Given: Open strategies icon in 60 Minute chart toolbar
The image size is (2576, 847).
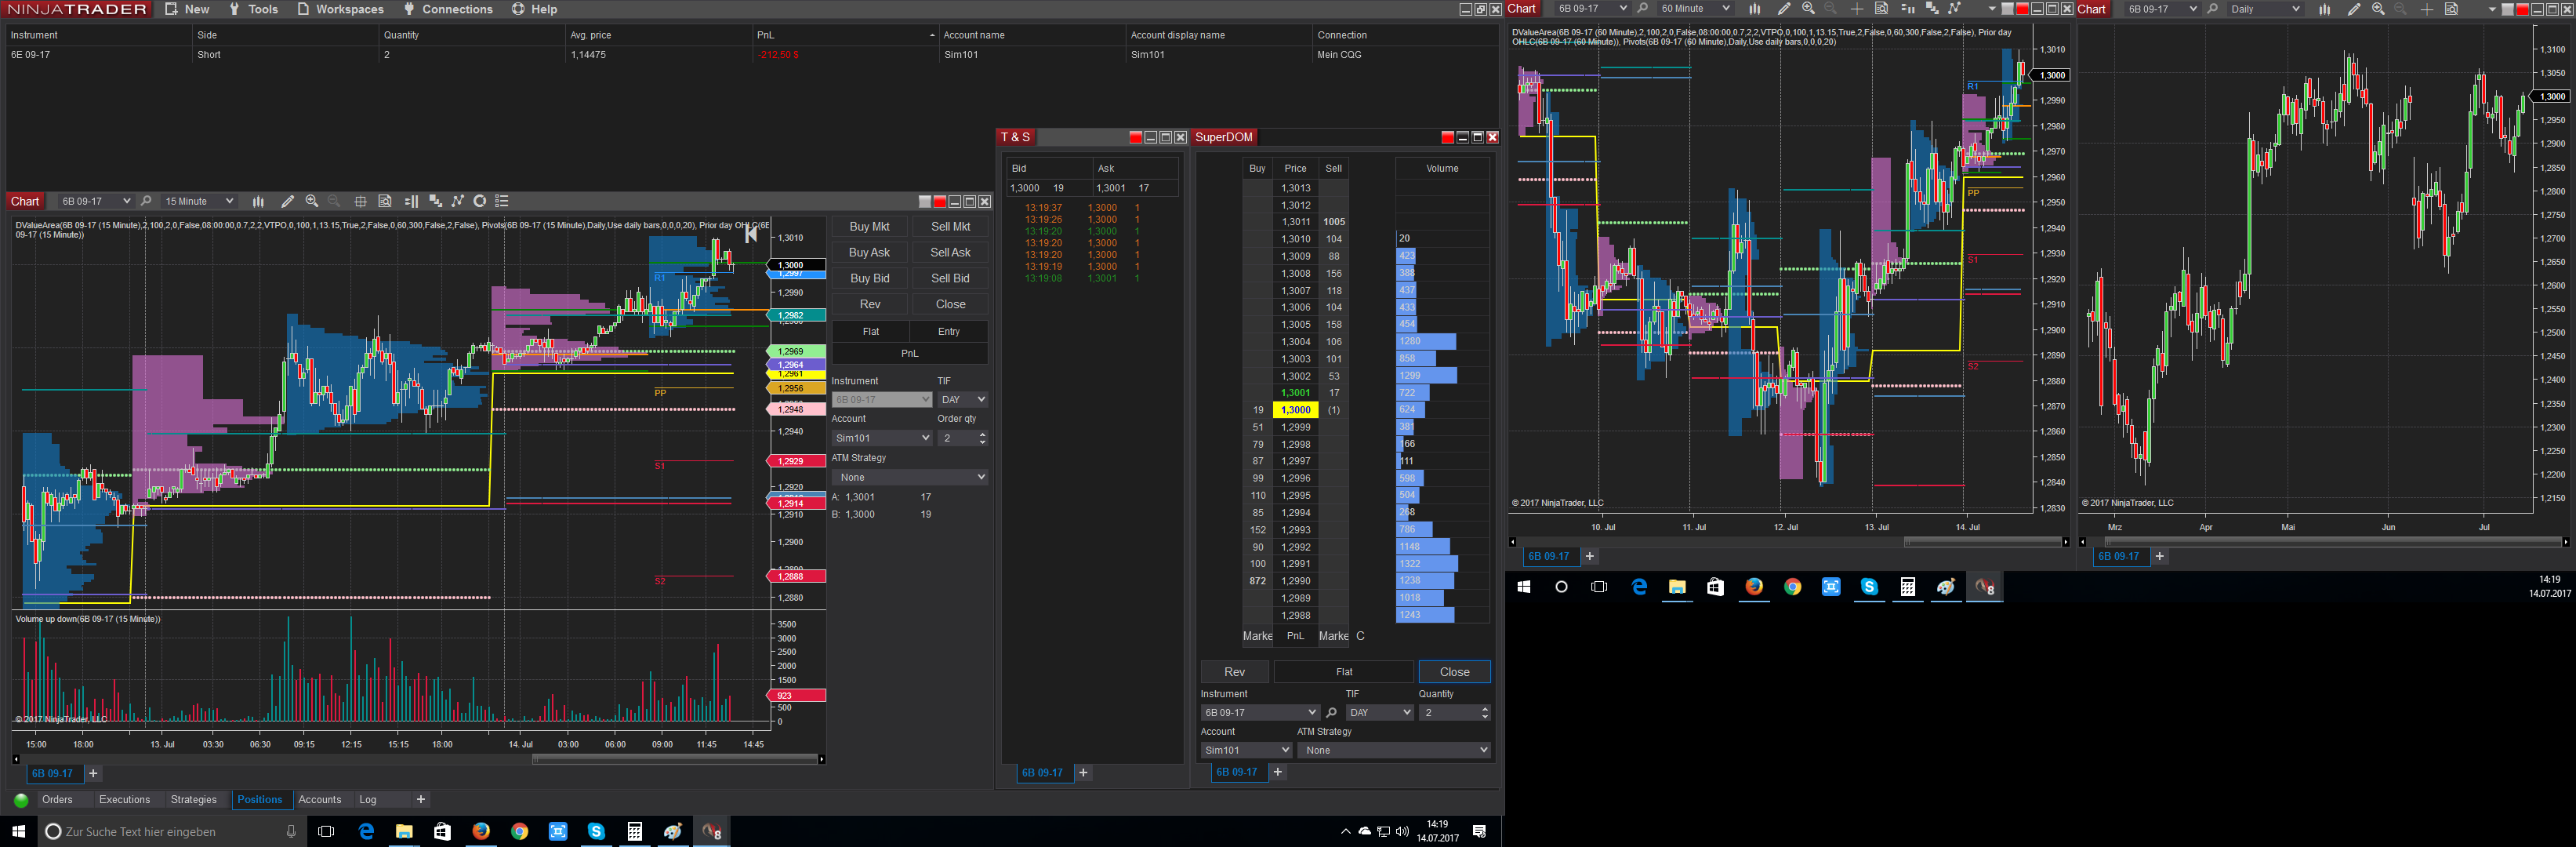Looking at the screenshot, I should [x=1954, y=9].
